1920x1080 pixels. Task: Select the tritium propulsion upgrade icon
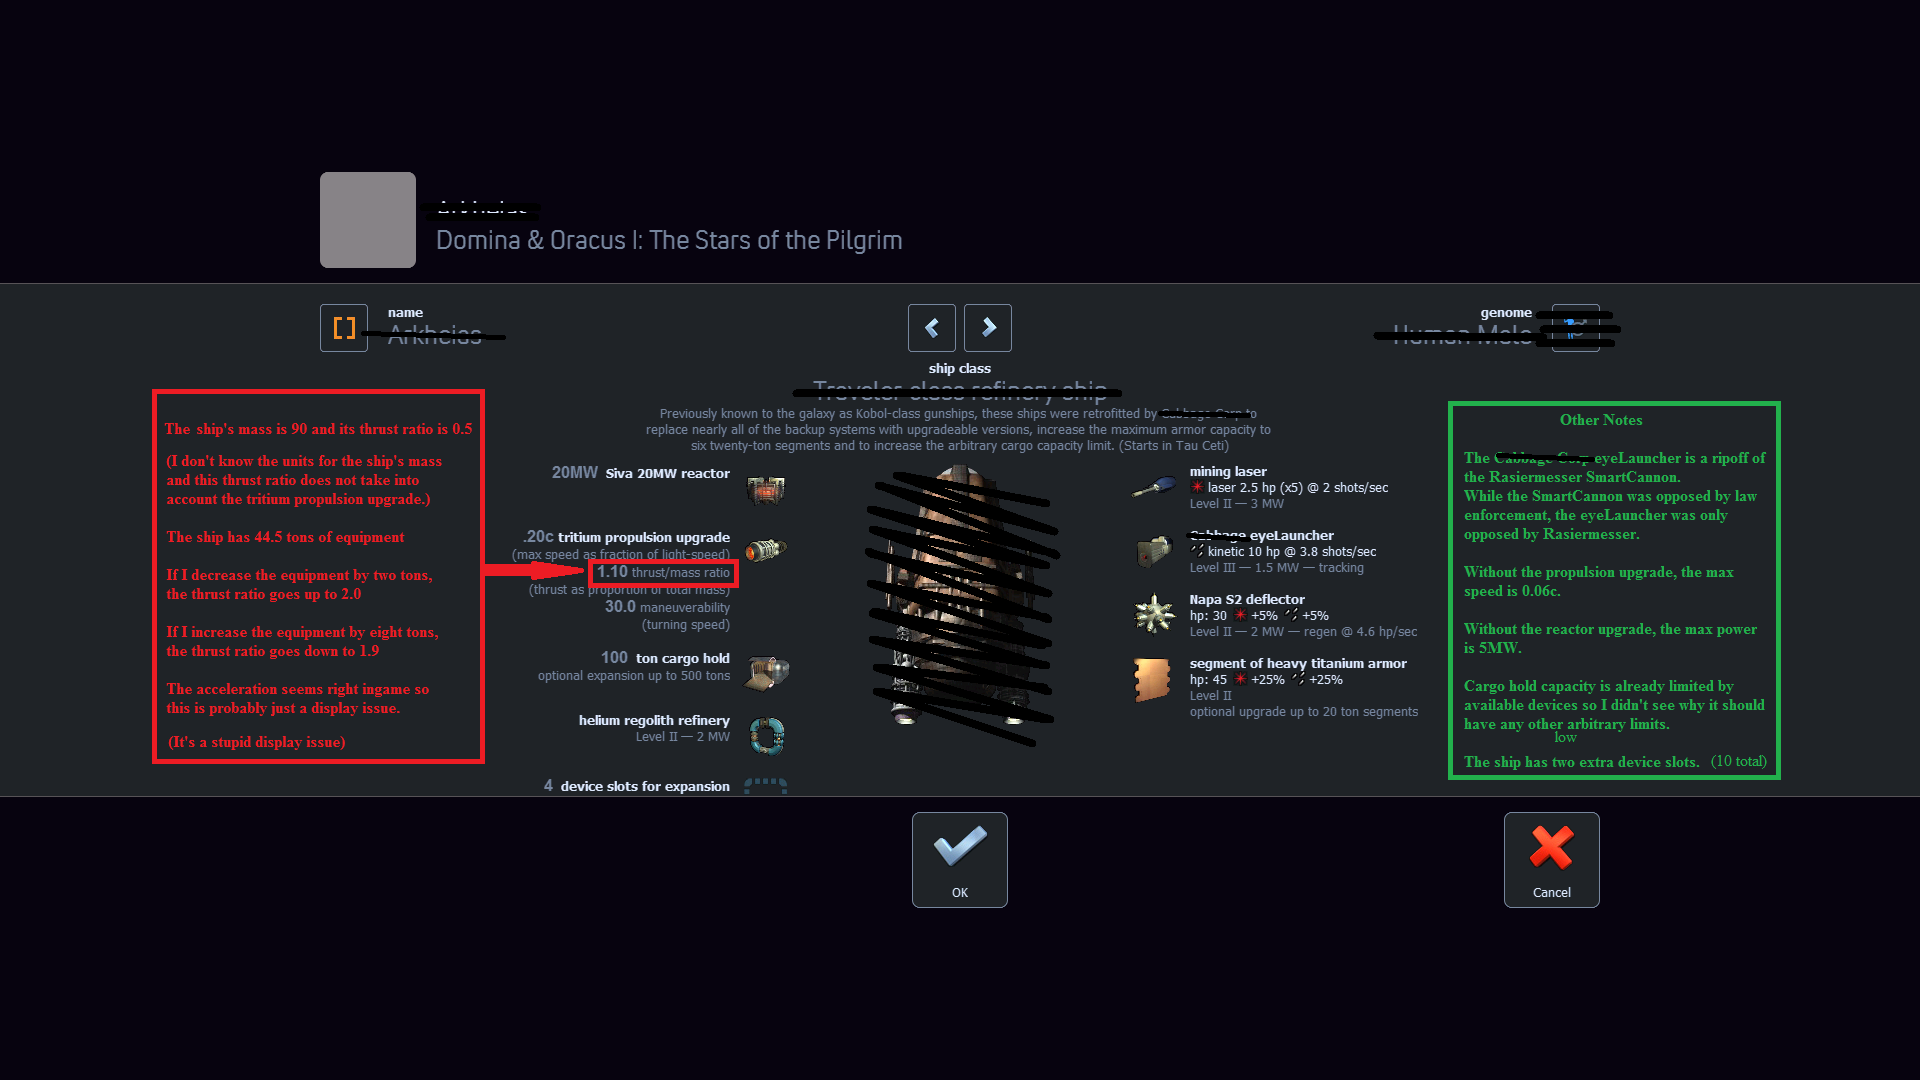pyautogui.click(x=765, y=545)
